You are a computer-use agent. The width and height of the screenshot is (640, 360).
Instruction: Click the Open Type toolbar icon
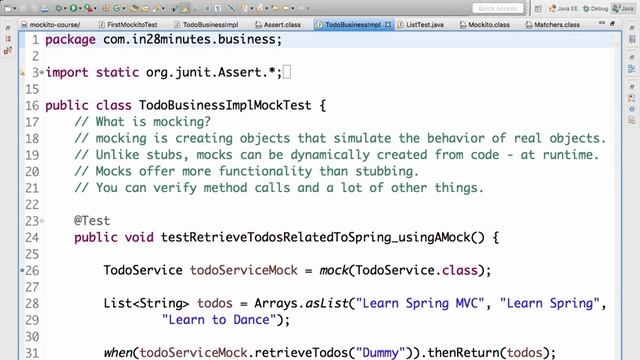coord(134,8)
